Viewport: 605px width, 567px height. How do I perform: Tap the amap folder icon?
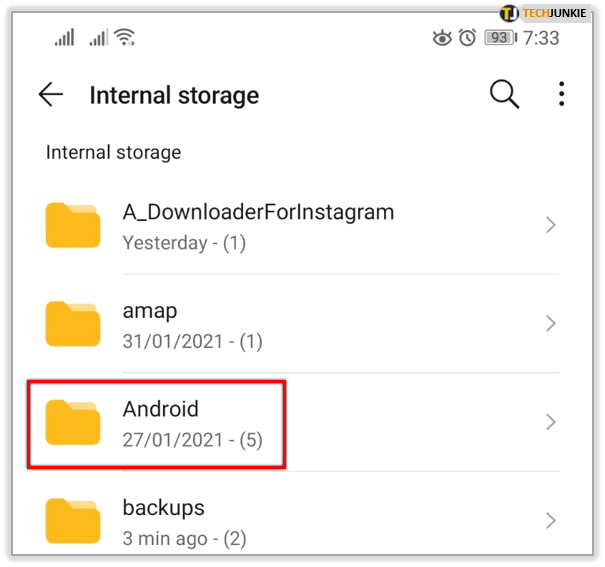[x=73, y=324]
